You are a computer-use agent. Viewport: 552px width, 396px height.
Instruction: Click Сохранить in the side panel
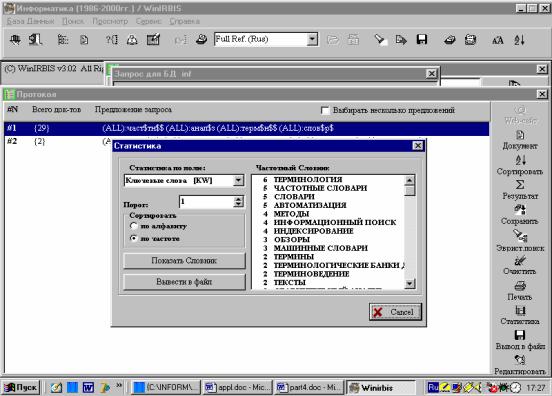[x=520, y=215]
